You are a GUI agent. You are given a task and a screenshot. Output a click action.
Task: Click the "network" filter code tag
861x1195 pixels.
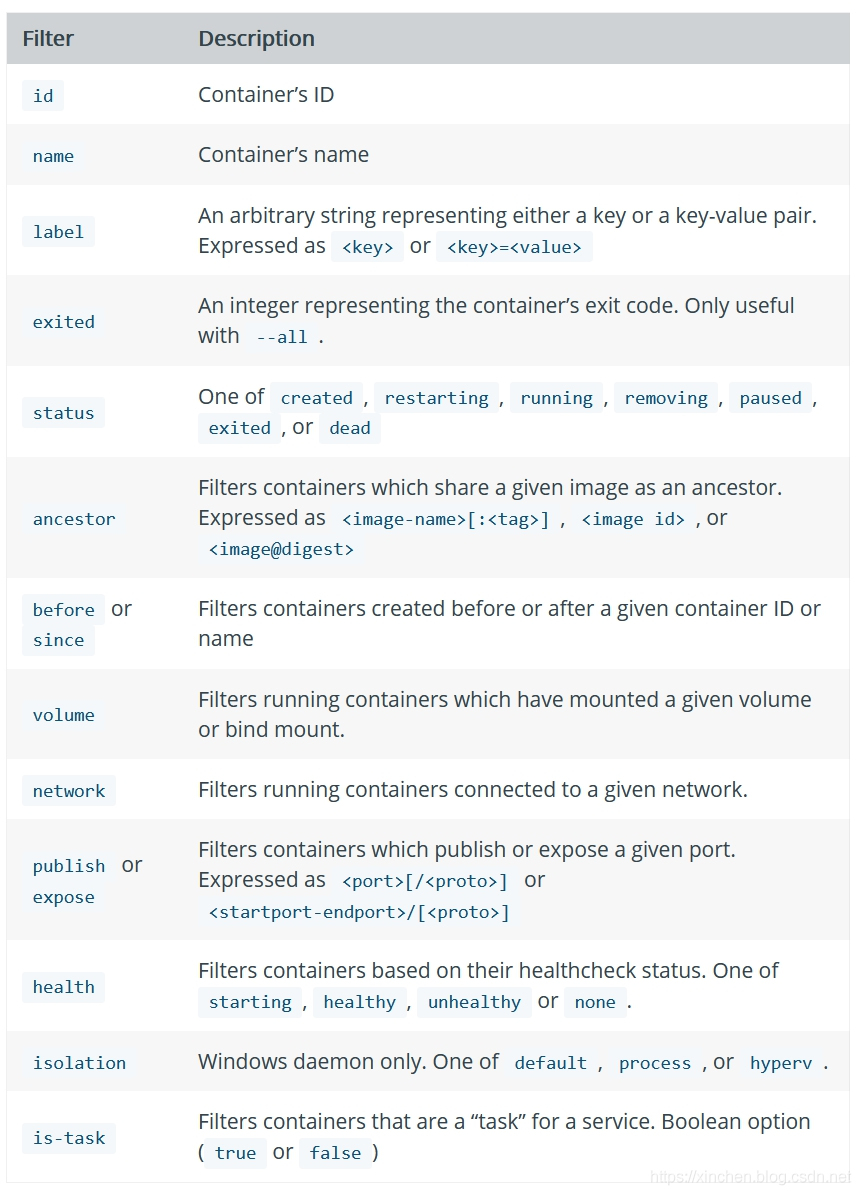click(69, 791)
